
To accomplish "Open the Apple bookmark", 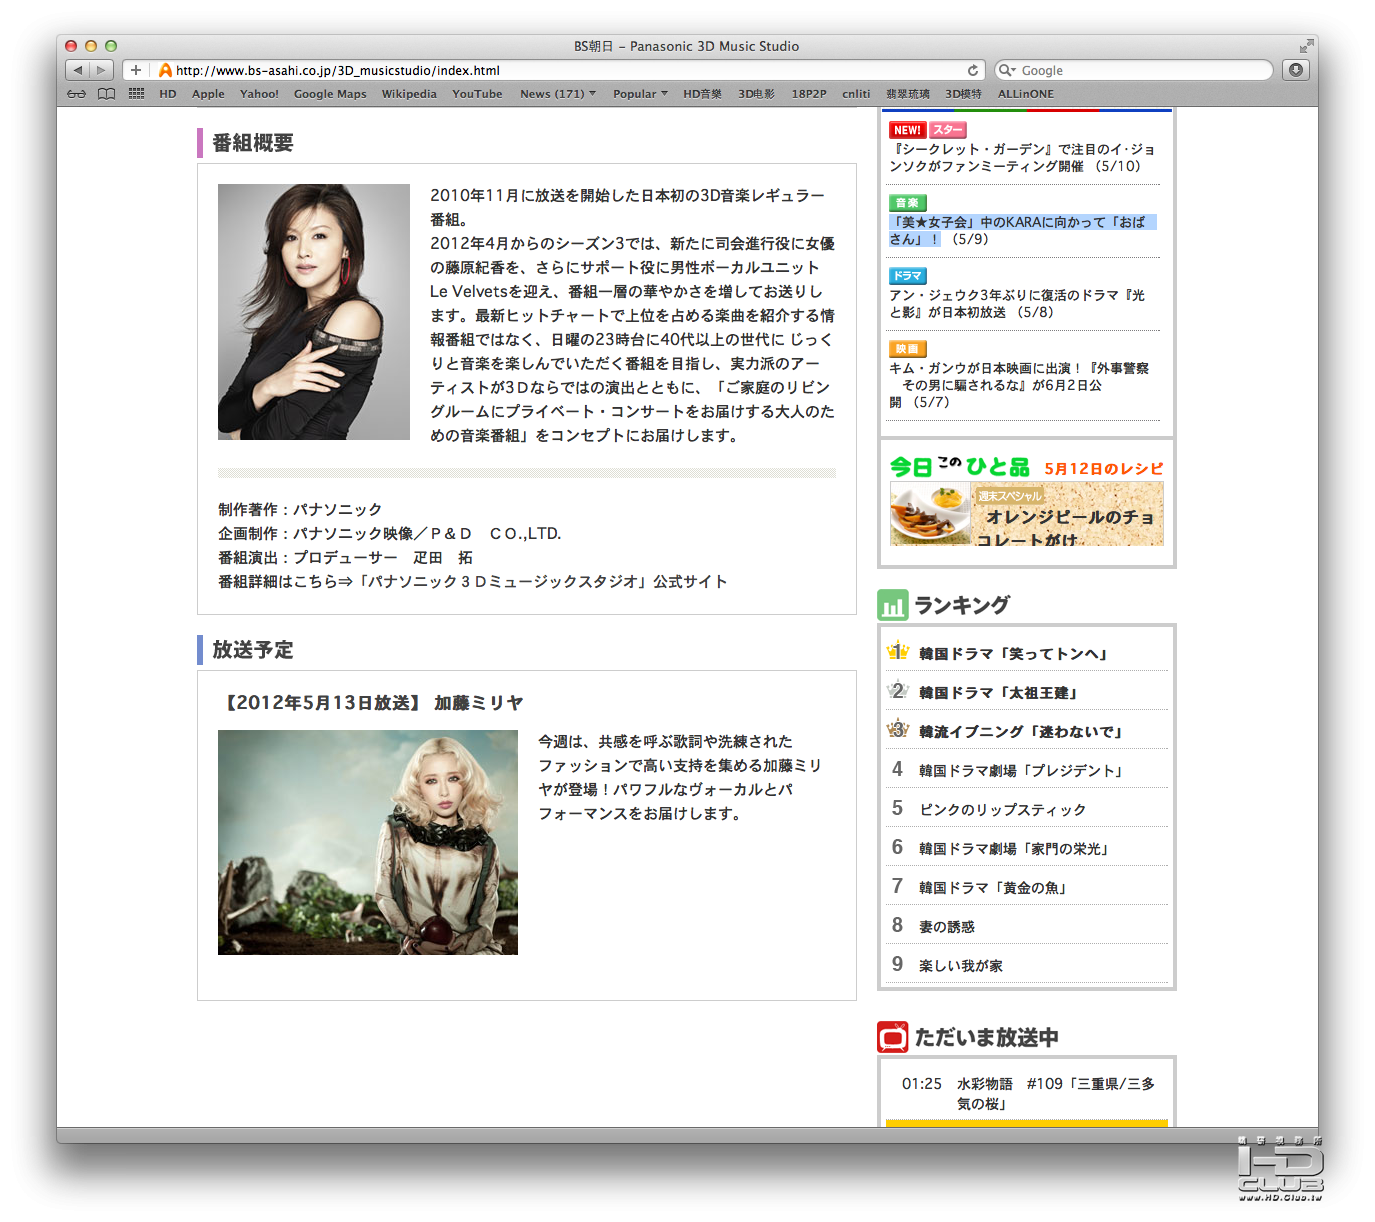I will click(208, 94).
